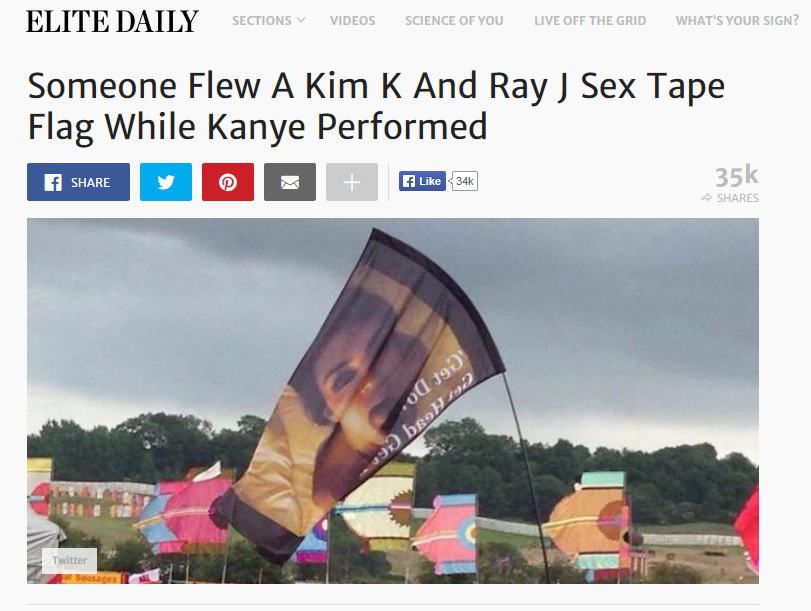Click Facebook logo inside the Like button
Image resolution: width=811 pixels, height=611 pixels.
(409, 181)
